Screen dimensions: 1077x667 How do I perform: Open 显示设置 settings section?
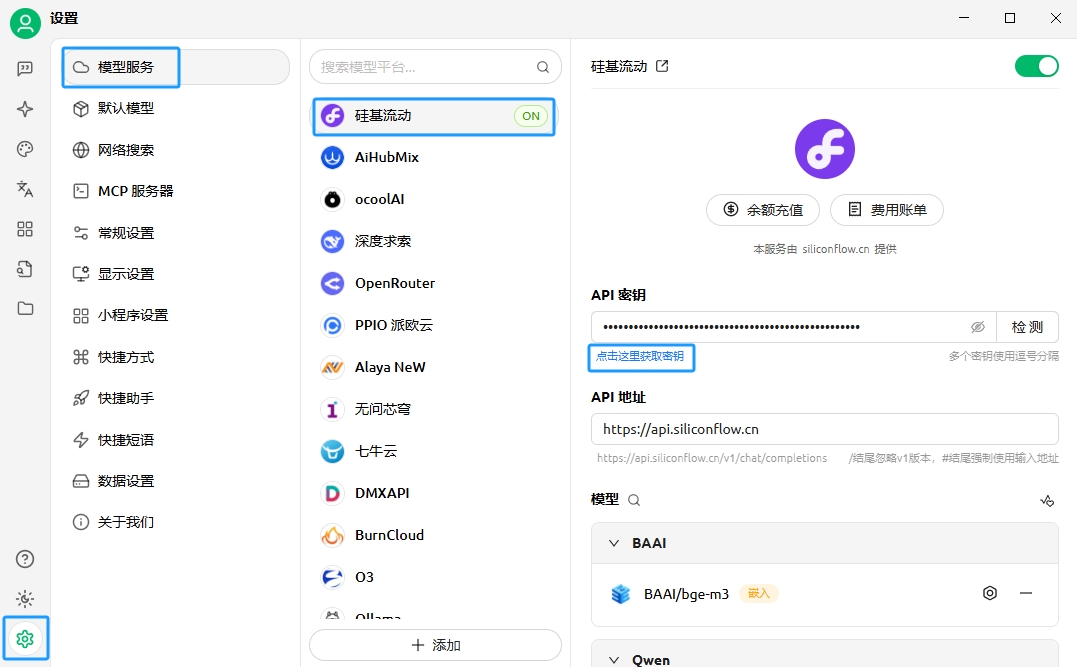176,274
